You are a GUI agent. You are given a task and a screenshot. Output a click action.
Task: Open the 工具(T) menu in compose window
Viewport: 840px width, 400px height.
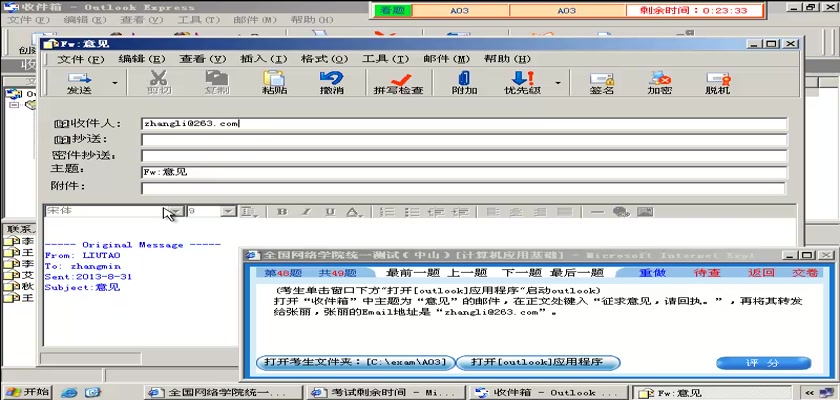(x=385, y=59)
